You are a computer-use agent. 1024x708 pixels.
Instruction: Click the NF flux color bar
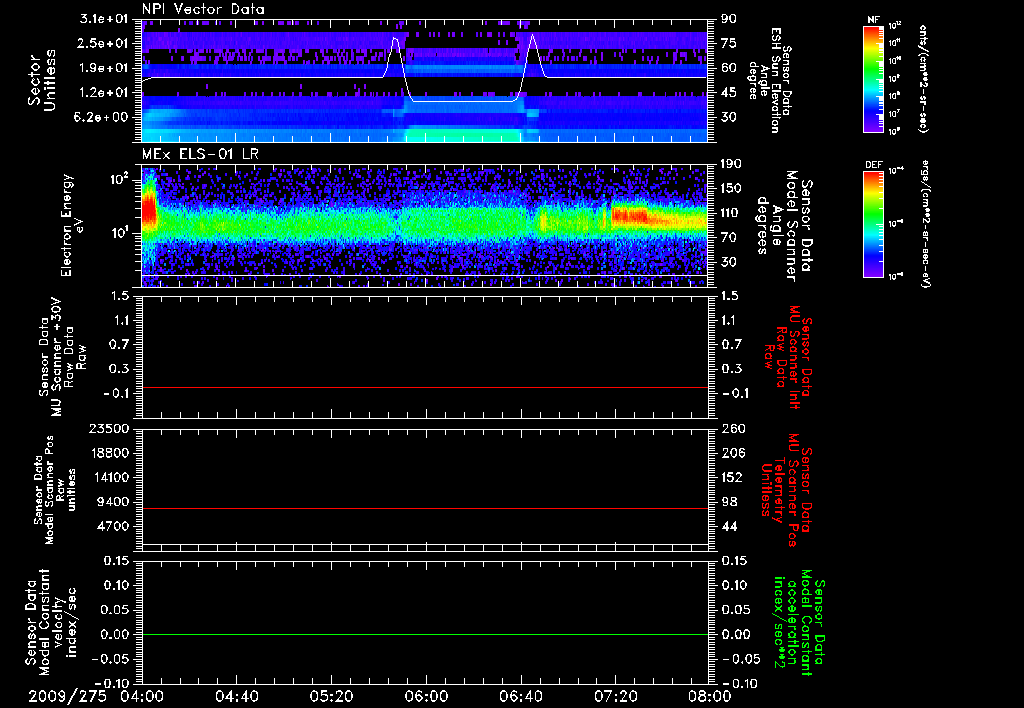point(874,78)
